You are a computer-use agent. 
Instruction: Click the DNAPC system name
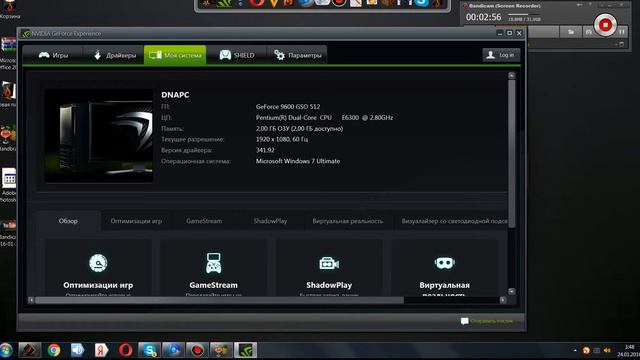coord(175,95)
